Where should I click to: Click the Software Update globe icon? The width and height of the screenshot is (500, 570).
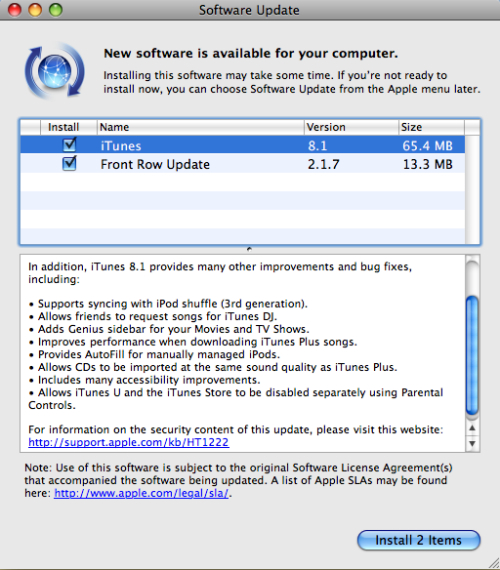point(55,71)
